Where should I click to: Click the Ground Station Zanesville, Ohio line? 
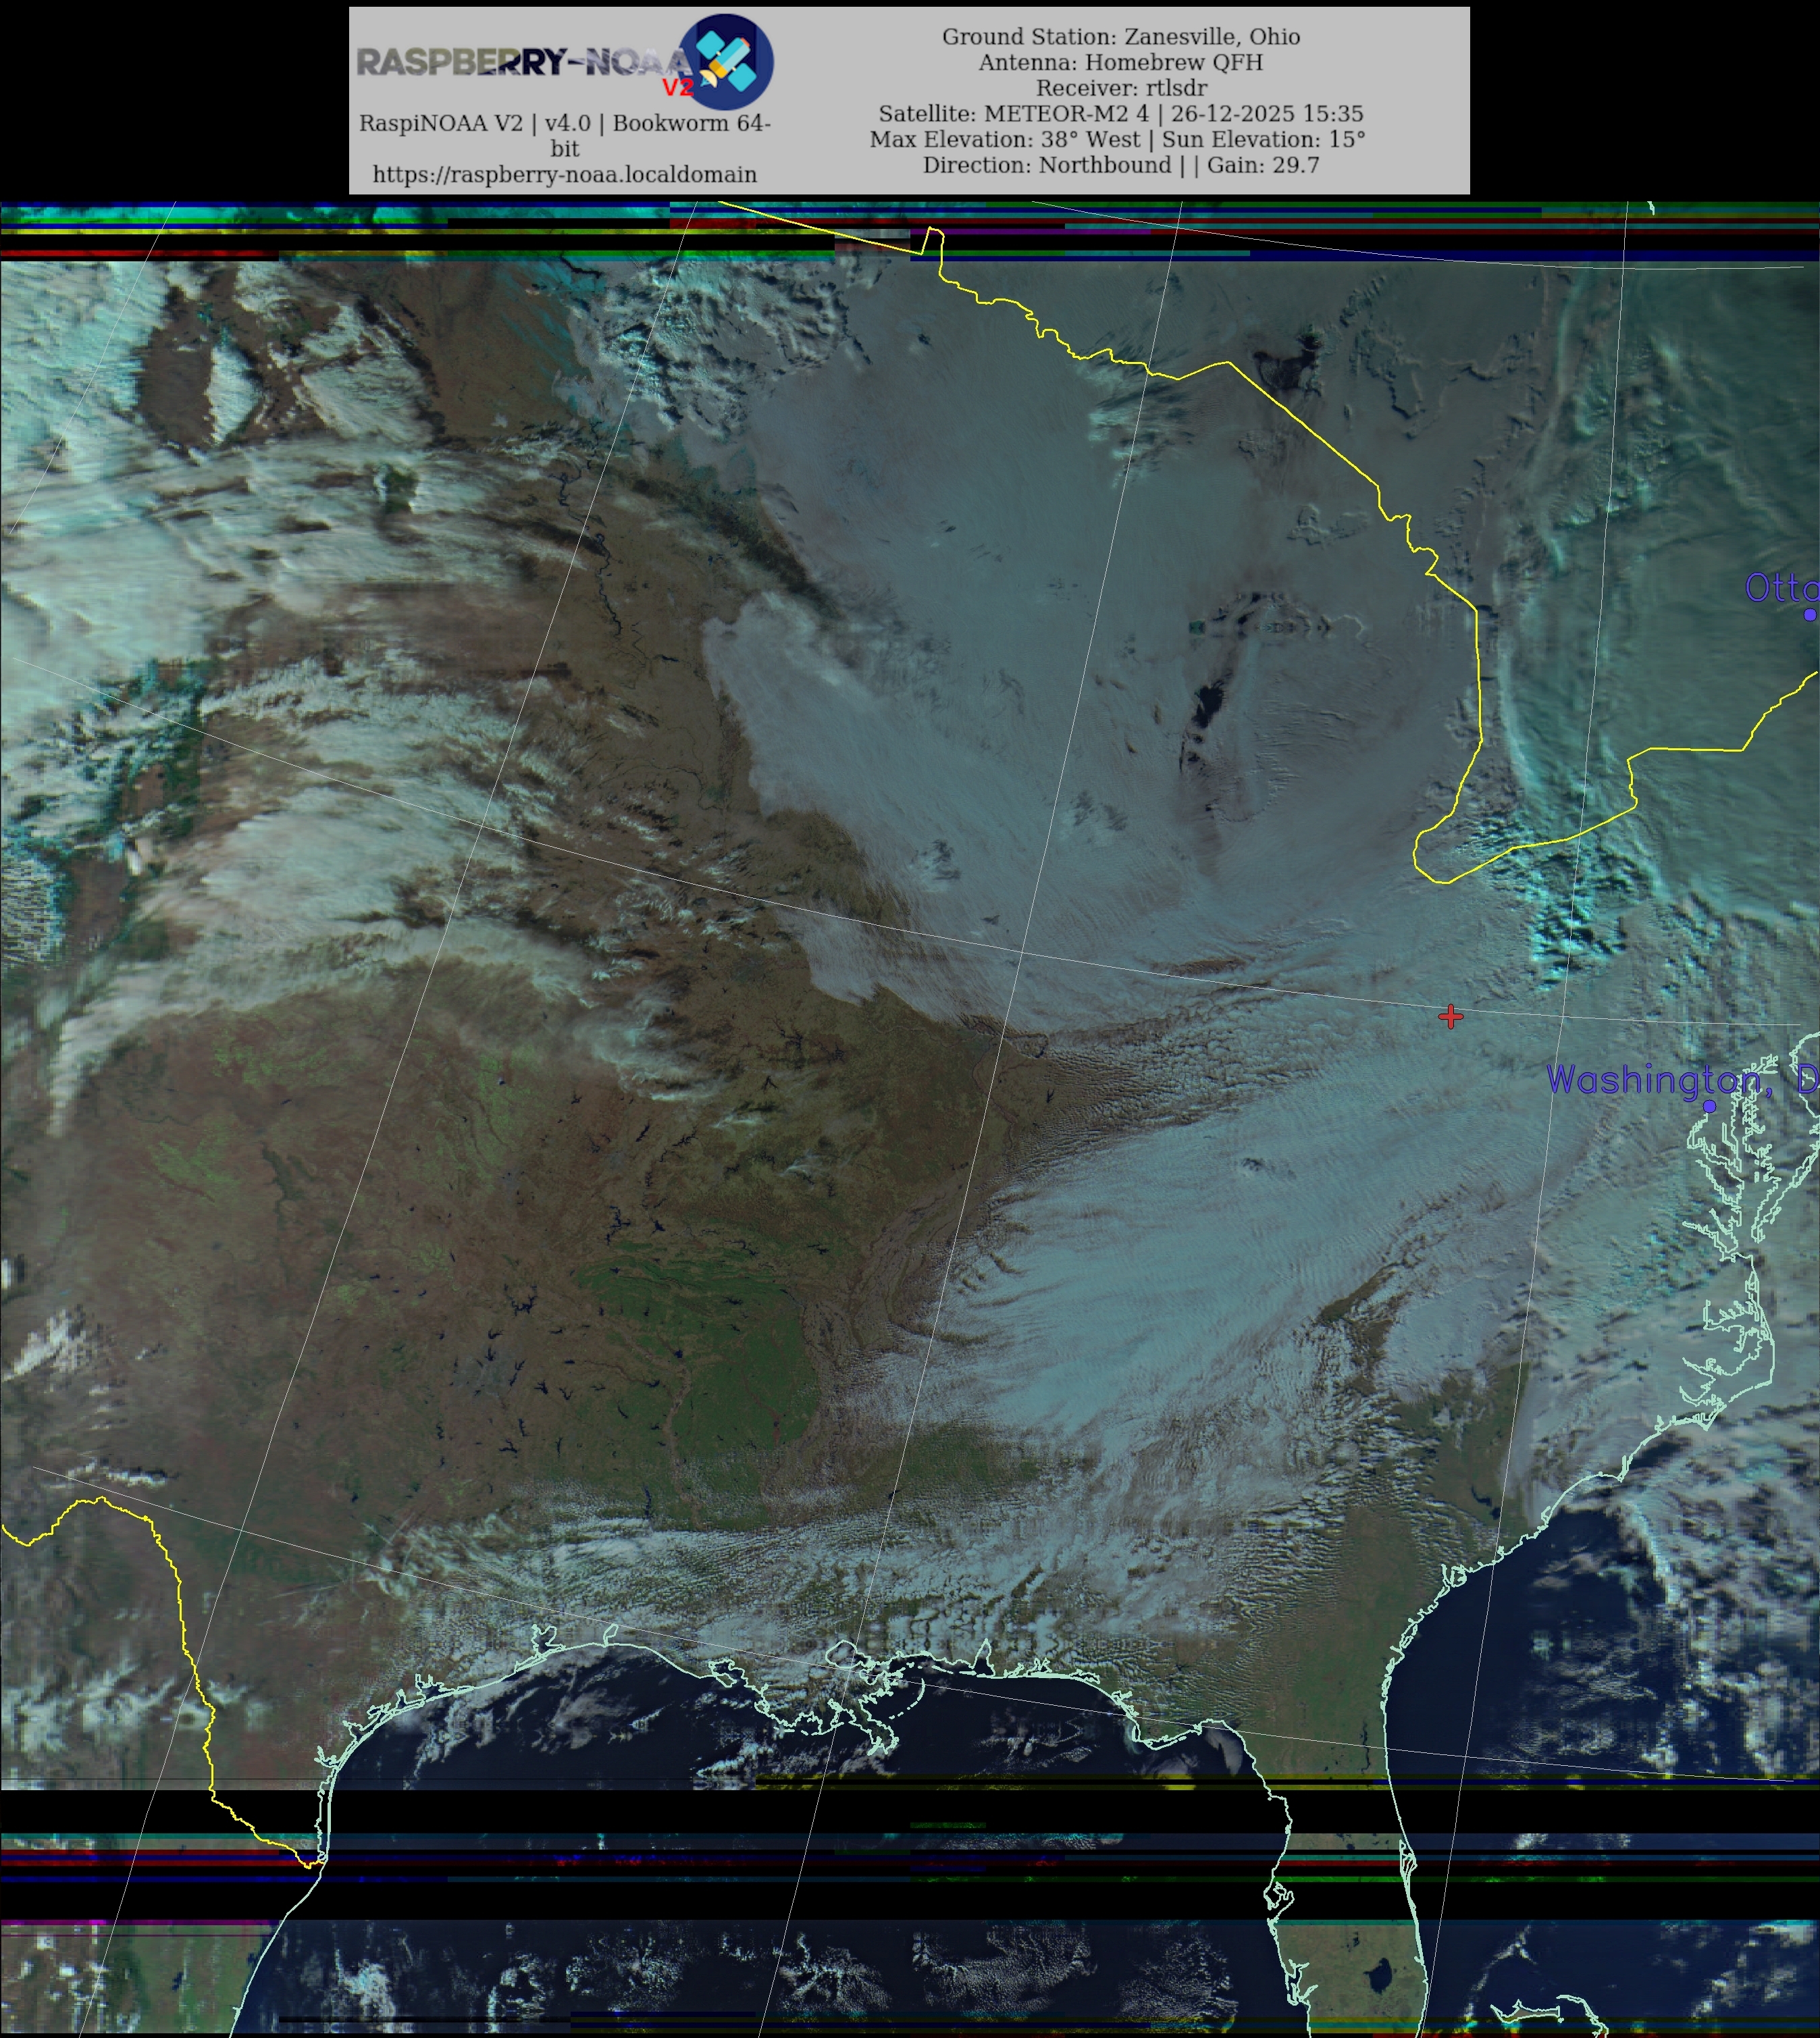[1120, 37]
